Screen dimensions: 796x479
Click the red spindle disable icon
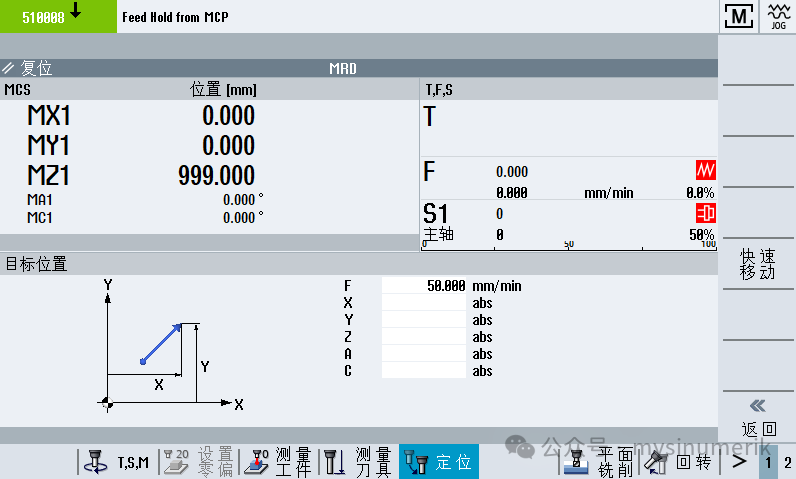706,213
